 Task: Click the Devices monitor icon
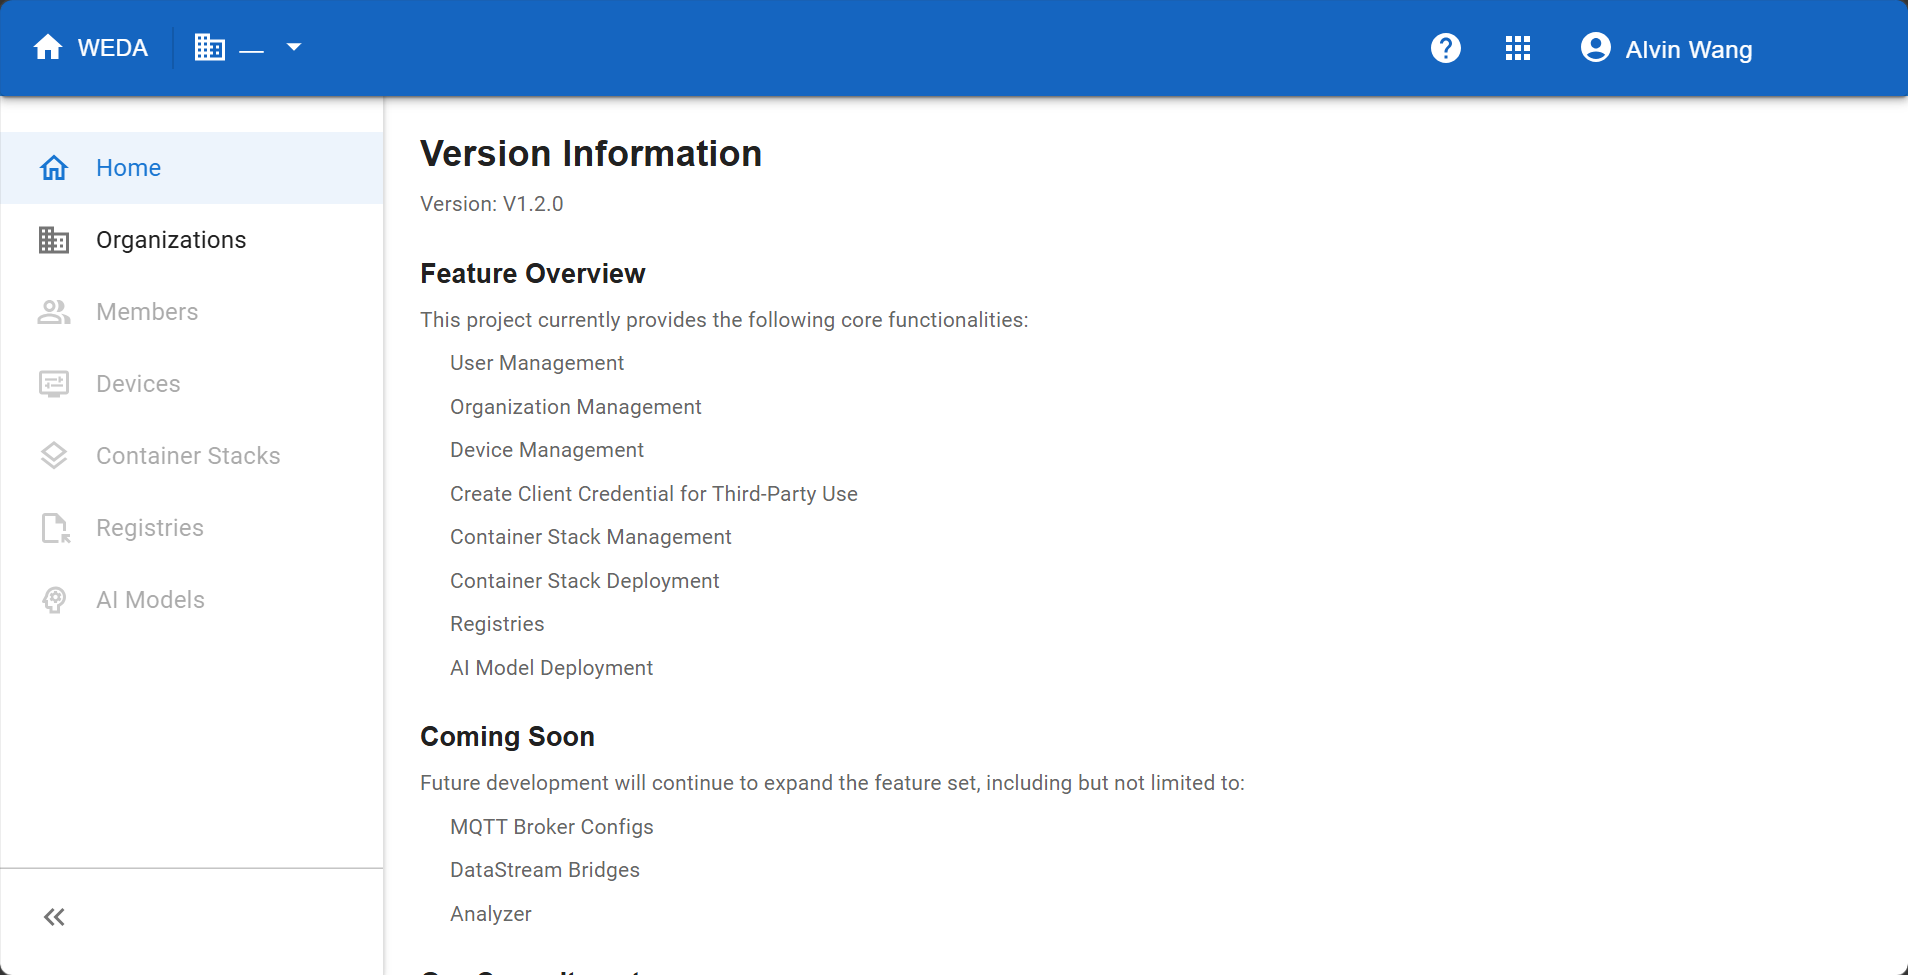54,384
